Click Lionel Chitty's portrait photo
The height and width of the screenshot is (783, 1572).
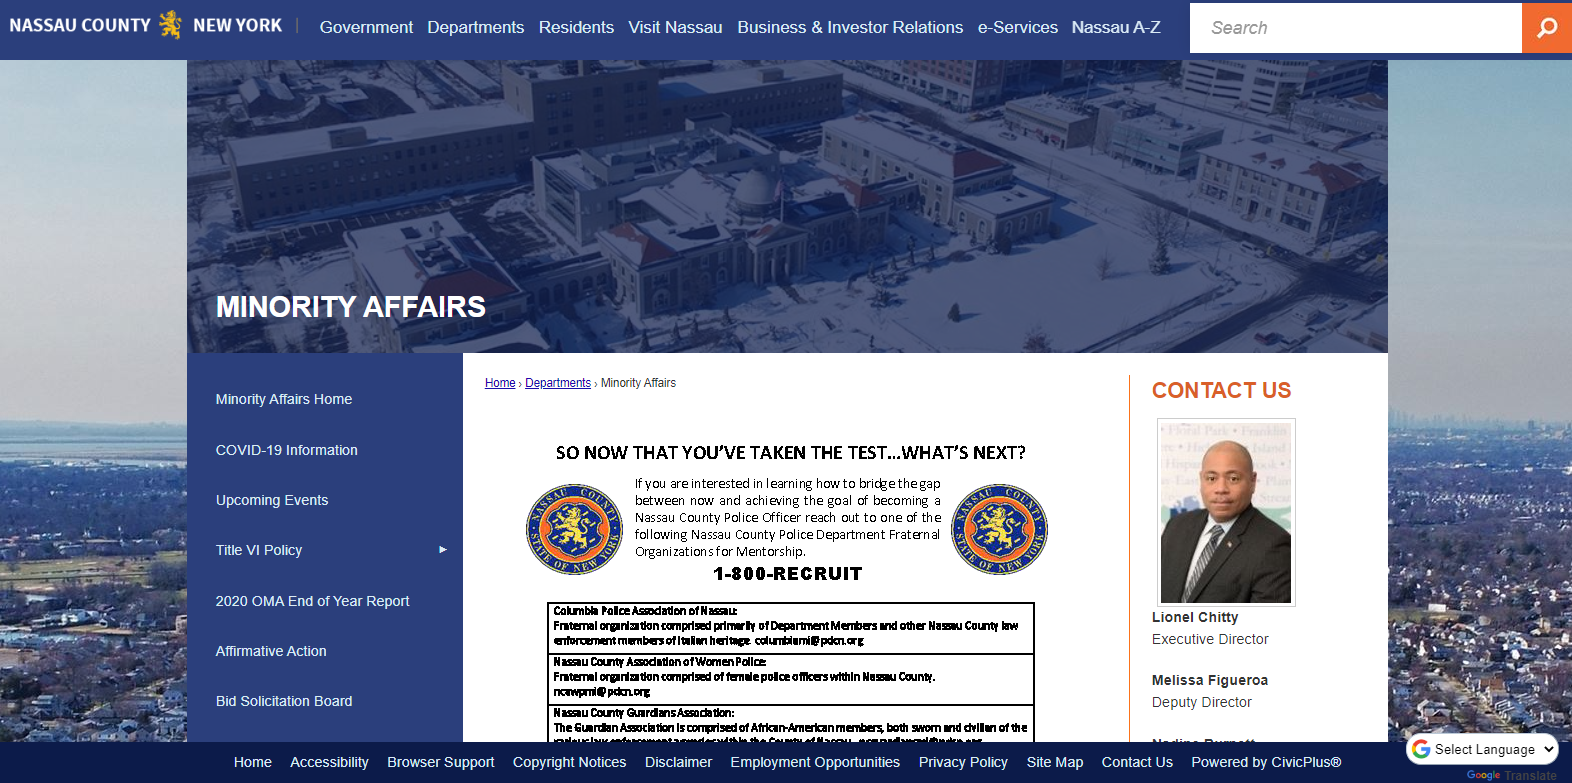pyautogui.click(x=1225, y=512)
